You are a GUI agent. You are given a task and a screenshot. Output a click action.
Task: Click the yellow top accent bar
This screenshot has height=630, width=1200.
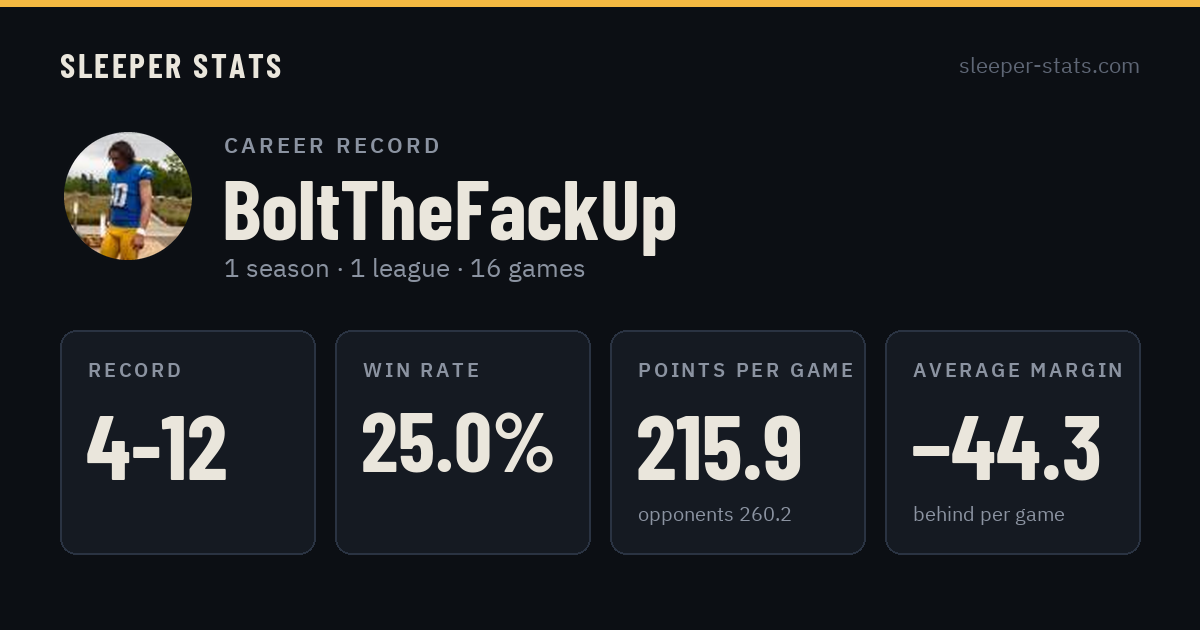tap(600, 3)
